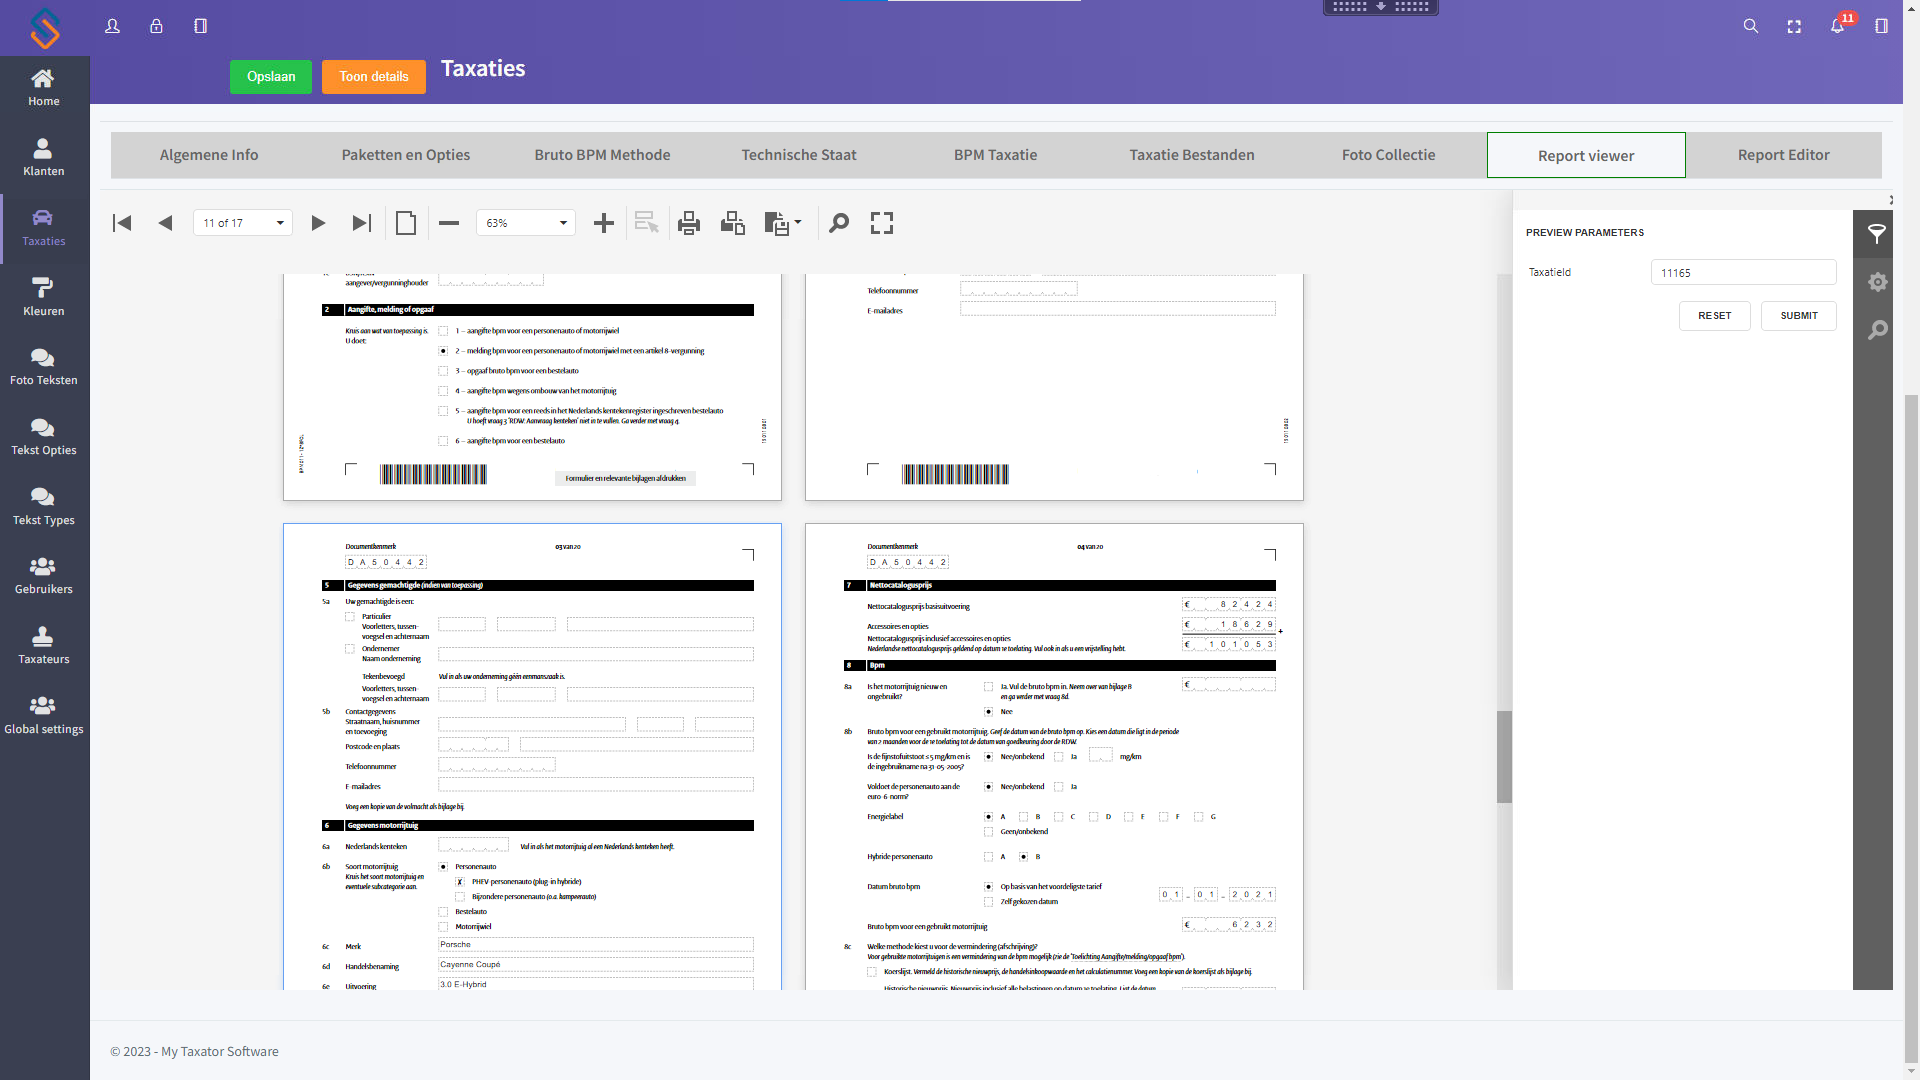Open Kleuren in sidebar
The image size is (1920, 1080).
pos(44,298)
